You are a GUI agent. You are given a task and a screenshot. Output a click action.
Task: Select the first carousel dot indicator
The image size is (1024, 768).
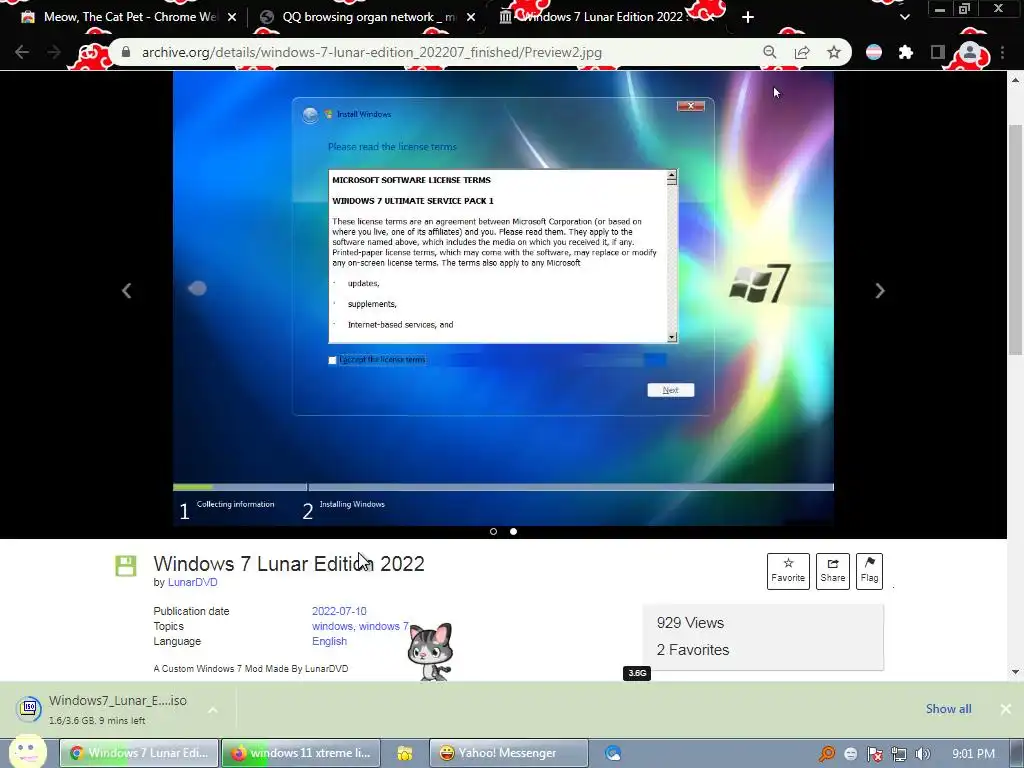coord(494,532)
